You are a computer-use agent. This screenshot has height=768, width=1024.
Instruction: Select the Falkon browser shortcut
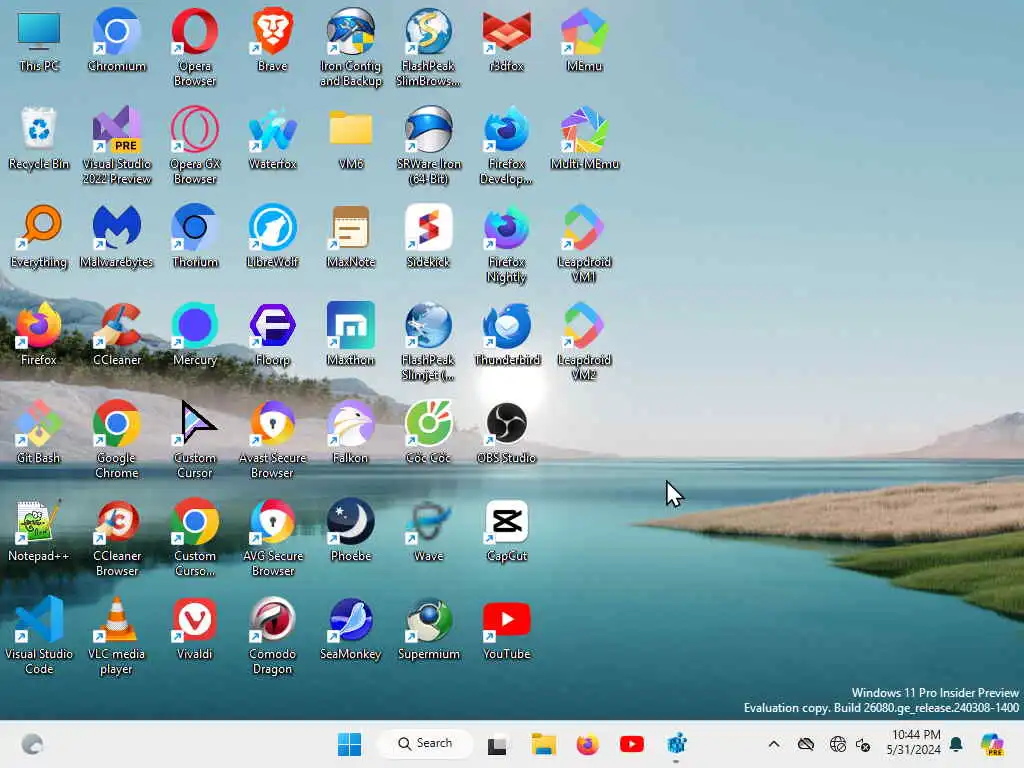[351, 432]
